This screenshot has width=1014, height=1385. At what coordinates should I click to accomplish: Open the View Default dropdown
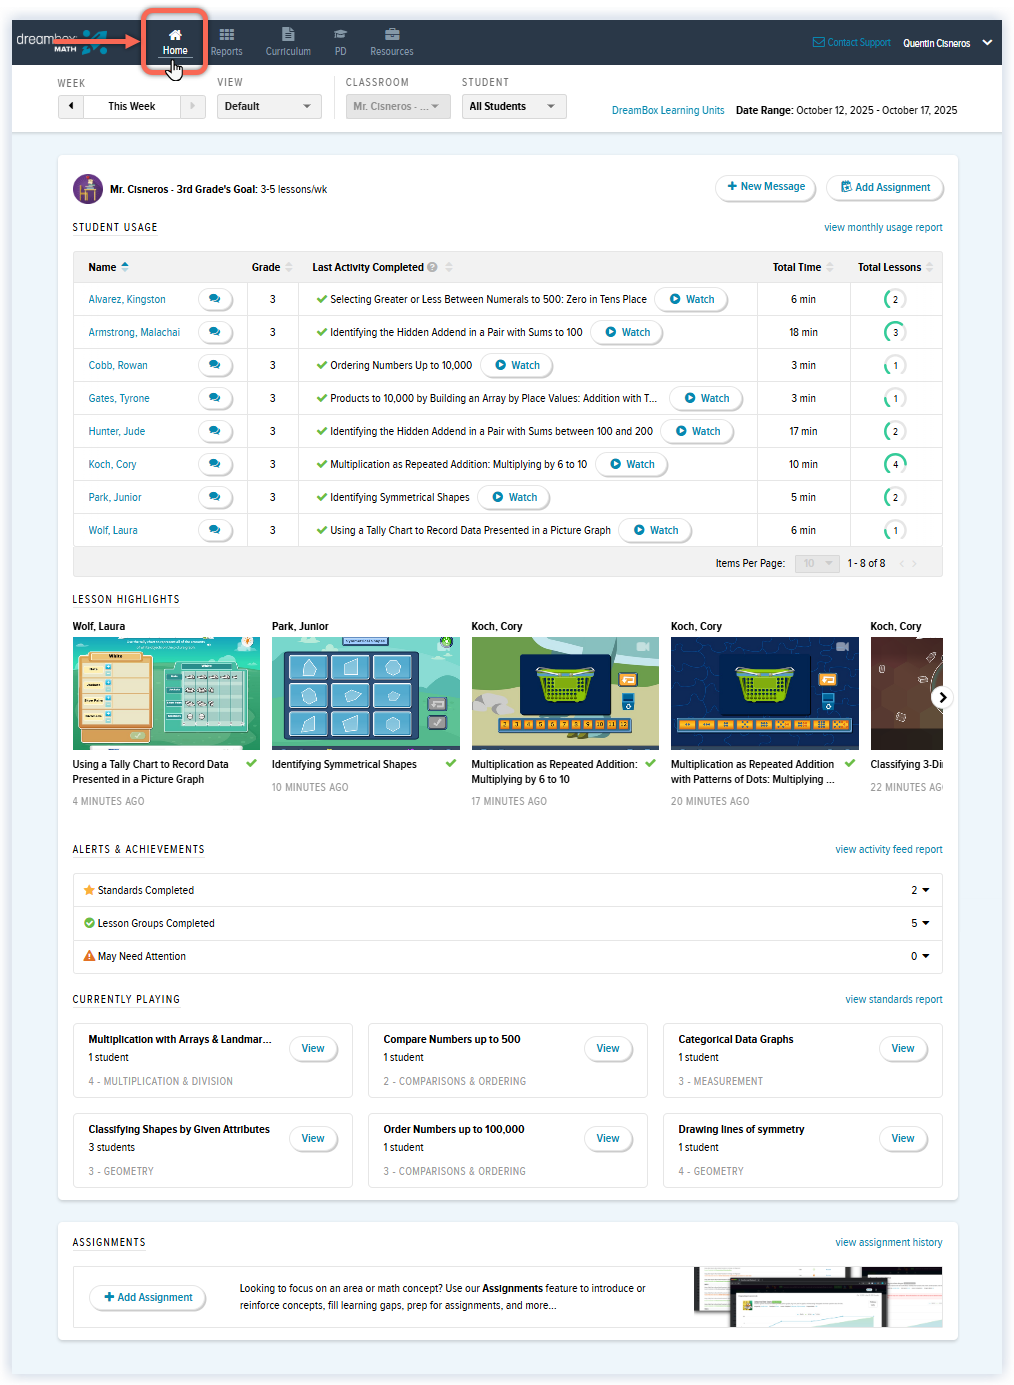[x=269, y=106]
